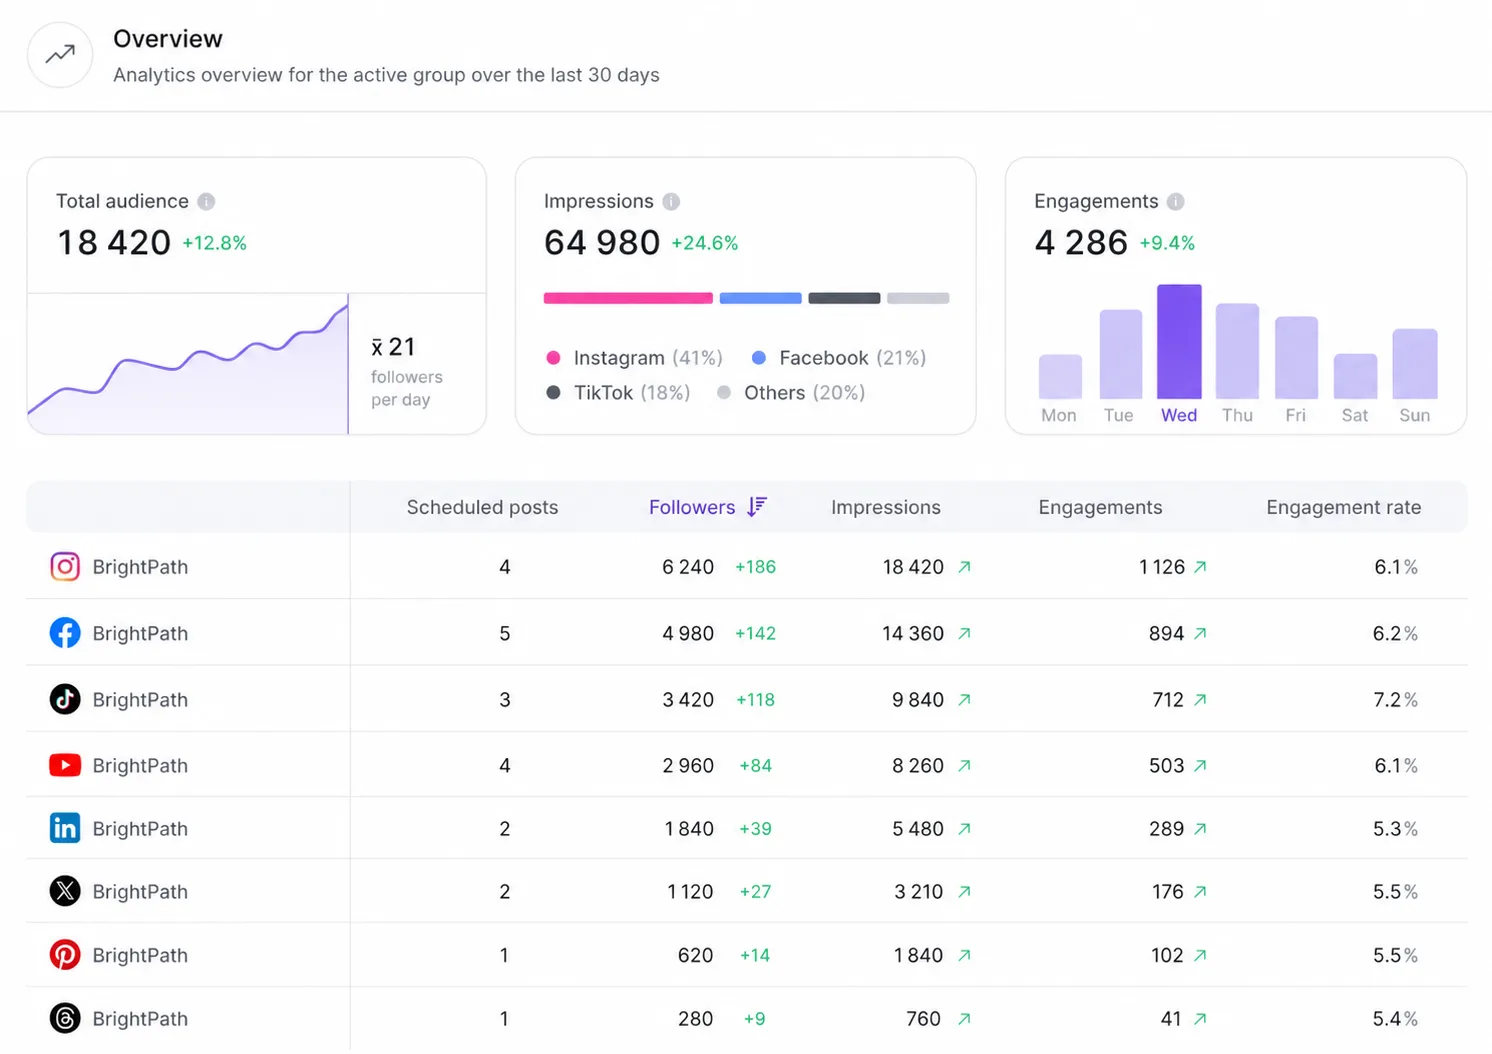Image resolution: width=1492 pixels, height=1054 pixels.
Task: Click impressions trend arrow beside 14 360
Action: 964,633
